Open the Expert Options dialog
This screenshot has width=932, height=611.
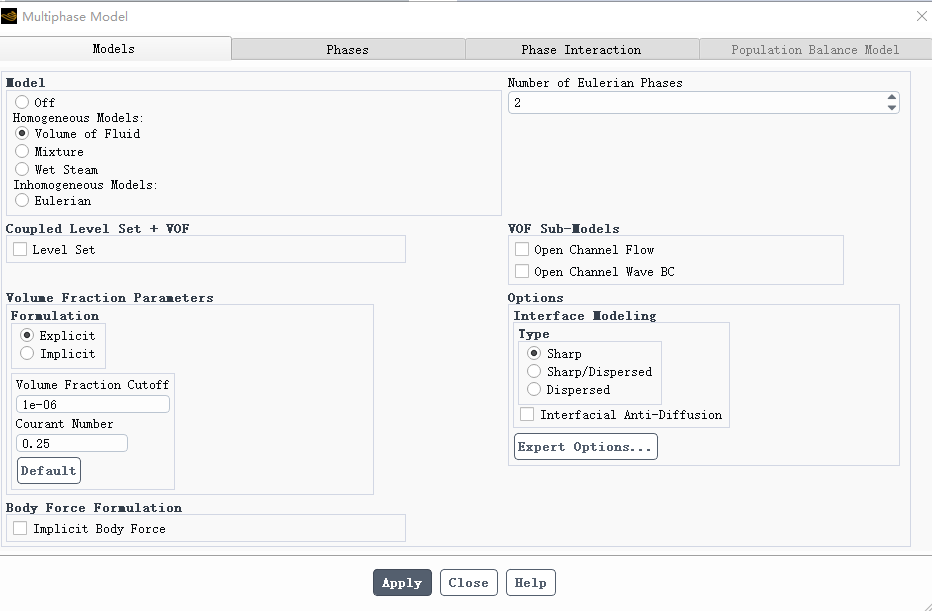(x=585, y=447)
